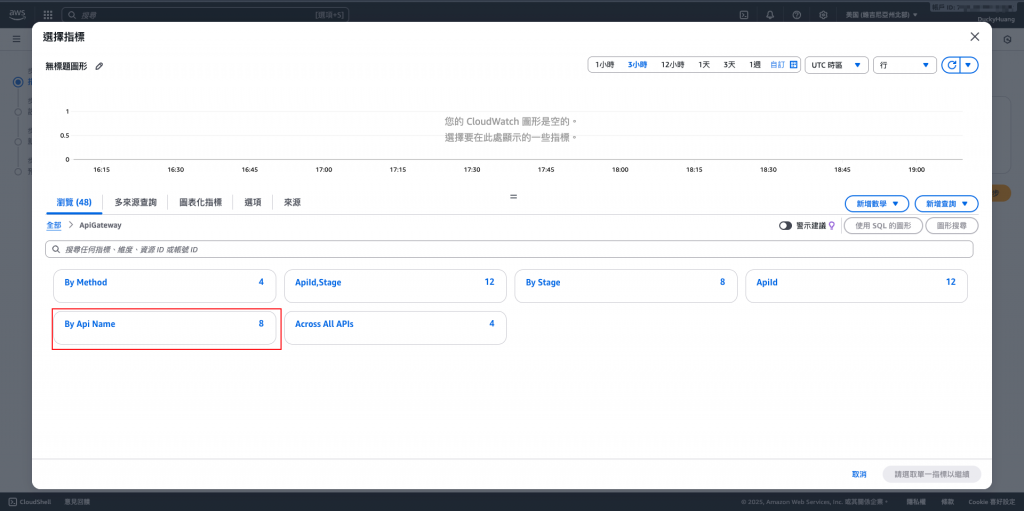Viewport: 1024px width, 511px height.
Task: Open UTC 時區 dropdown
Action: pos(837,65)
